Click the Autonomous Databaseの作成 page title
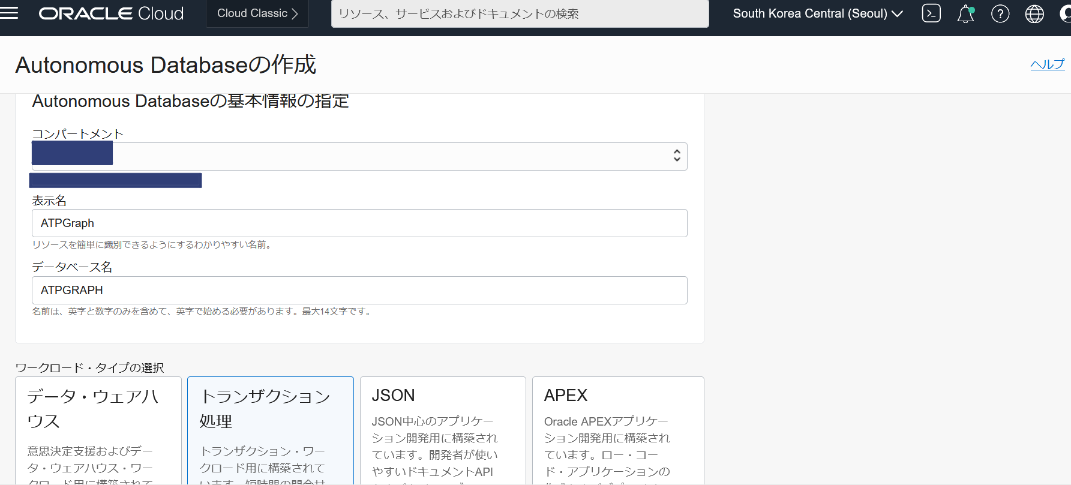 pyautogui.click(x=165, y=65)
